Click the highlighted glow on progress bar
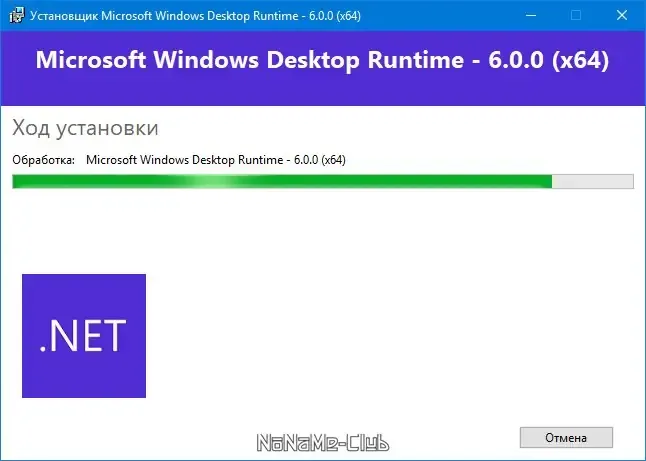Viewport: 646px width, 461px height. pyautogui.click(x=214, y=182)
